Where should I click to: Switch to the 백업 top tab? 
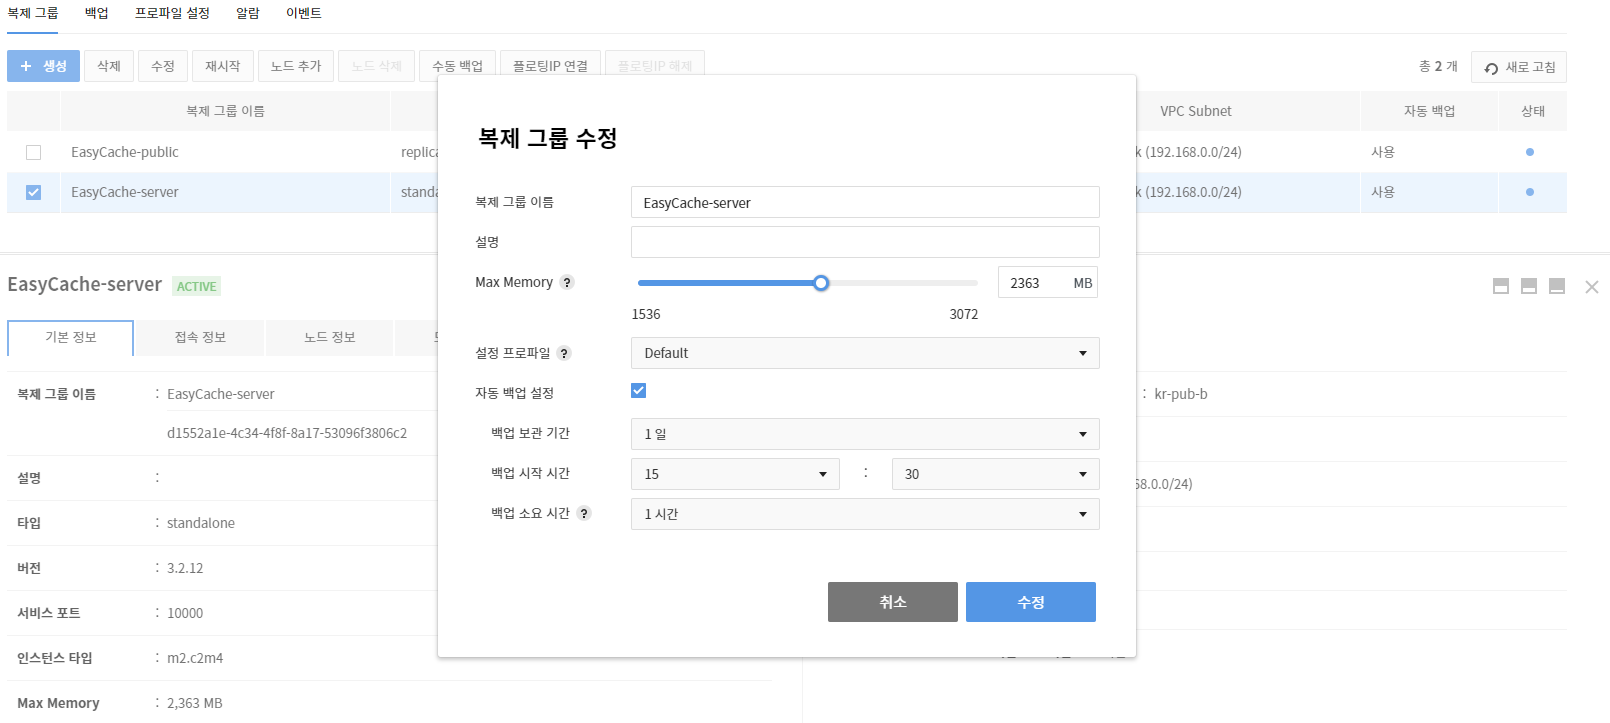[97, 13]
